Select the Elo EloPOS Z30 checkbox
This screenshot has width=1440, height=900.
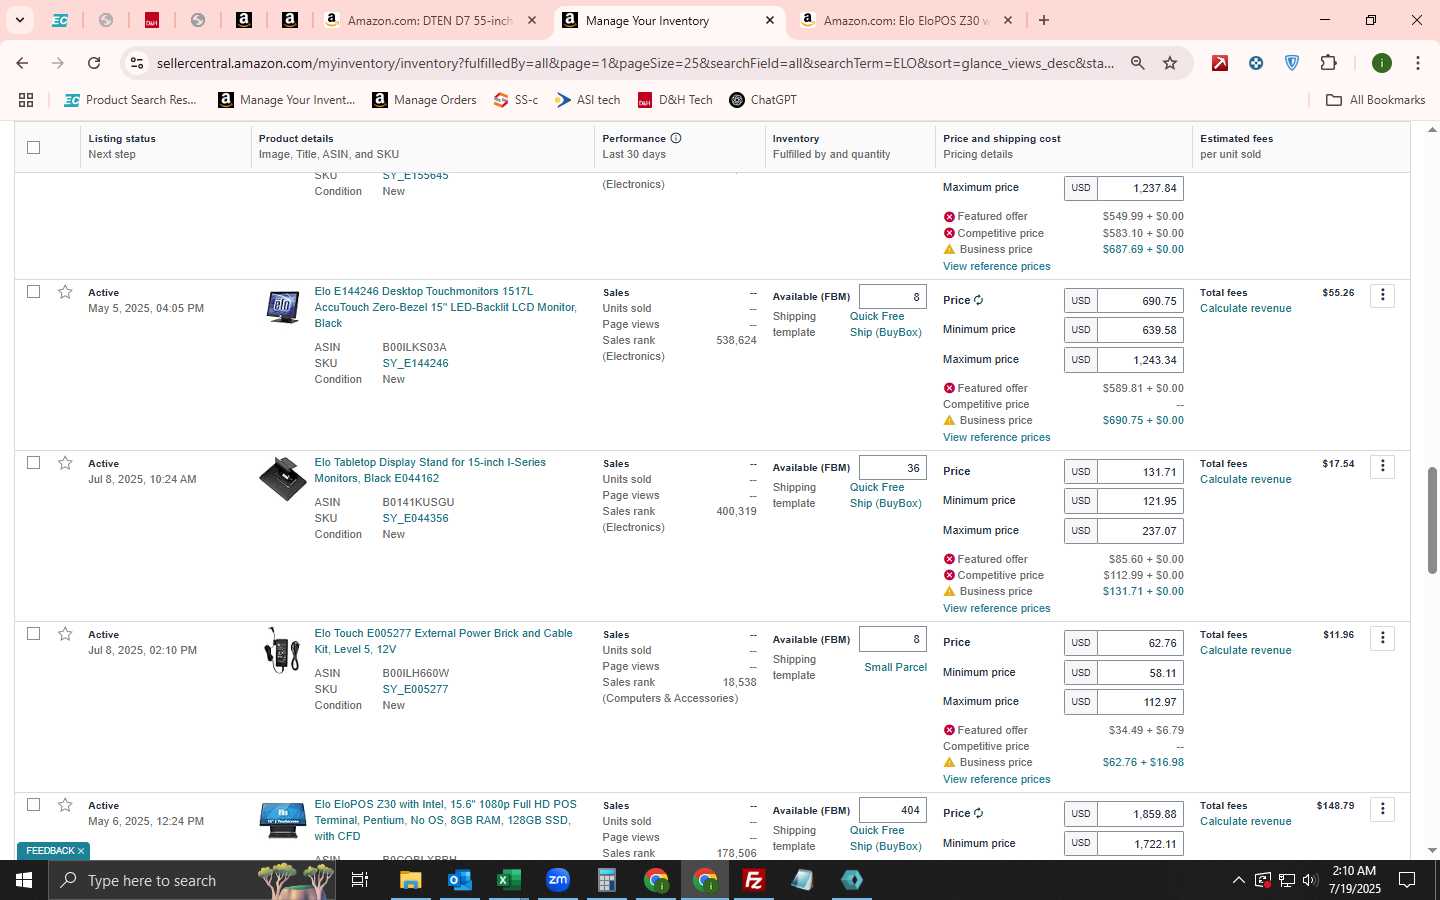pyautogui.click(x=33, y=805)
